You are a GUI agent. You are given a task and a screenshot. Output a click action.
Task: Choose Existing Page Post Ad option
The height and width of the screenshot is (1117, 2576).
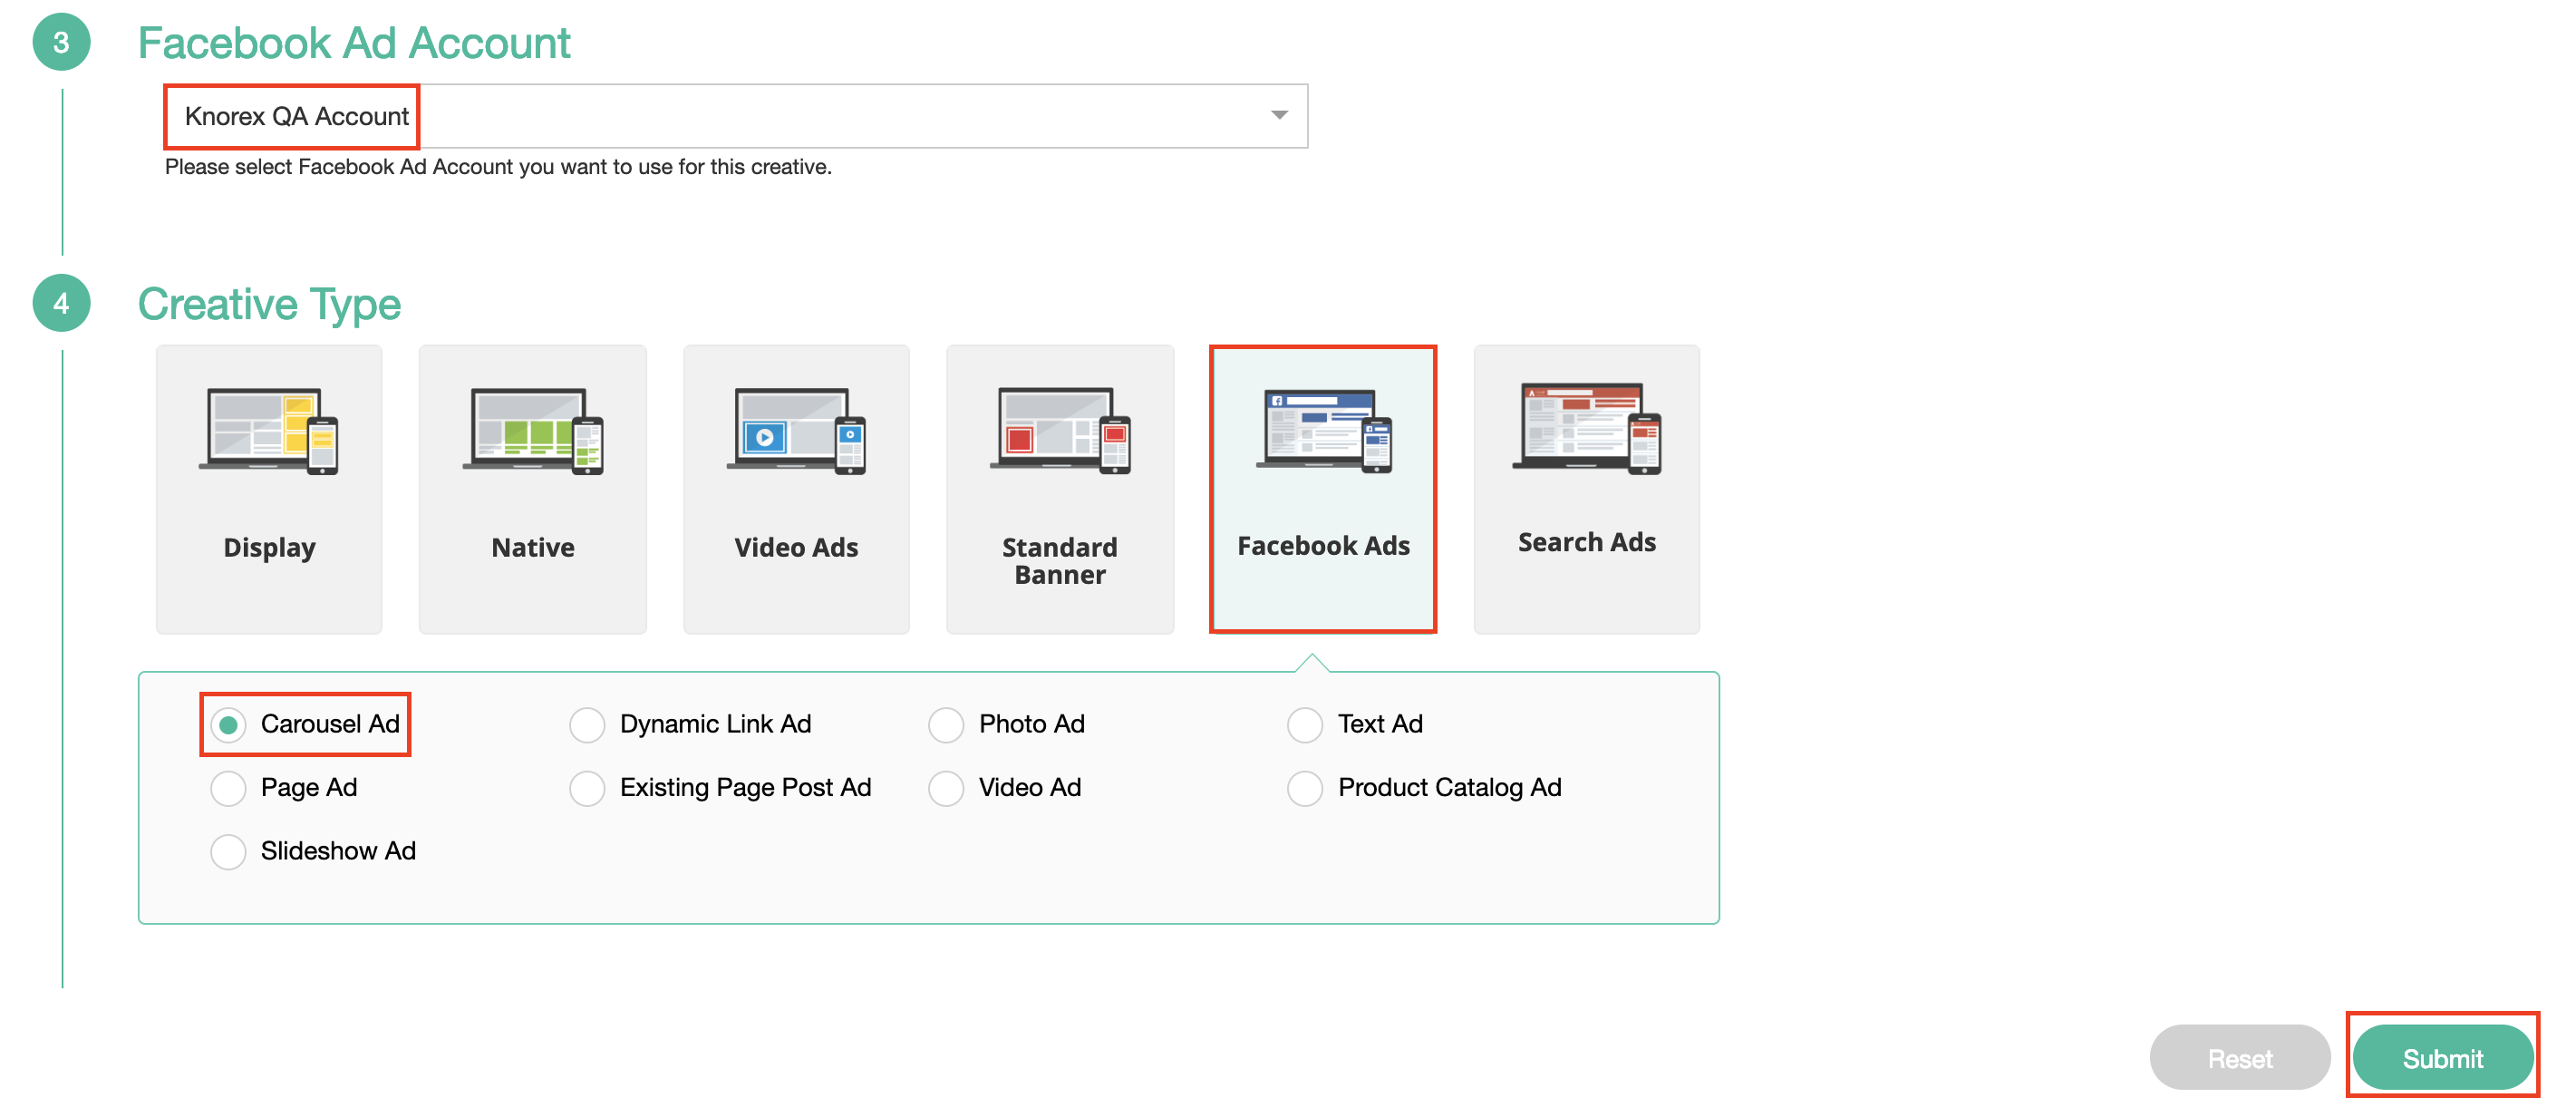click(x=587, y=788)
